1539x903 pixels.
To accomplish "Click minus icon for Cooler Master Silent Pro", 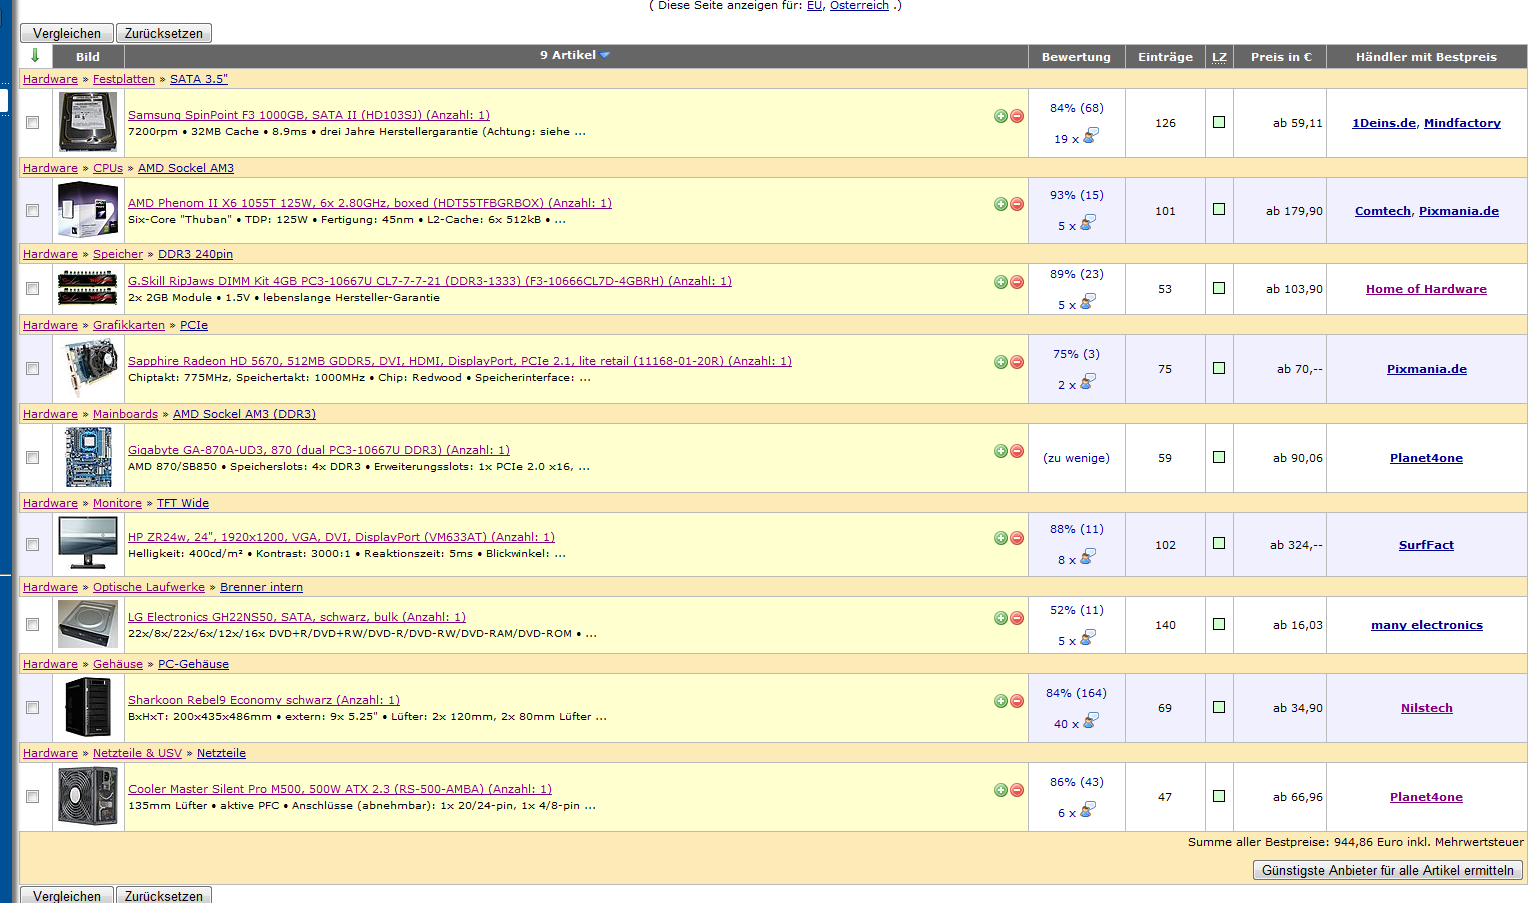I will coord(1017,790).
